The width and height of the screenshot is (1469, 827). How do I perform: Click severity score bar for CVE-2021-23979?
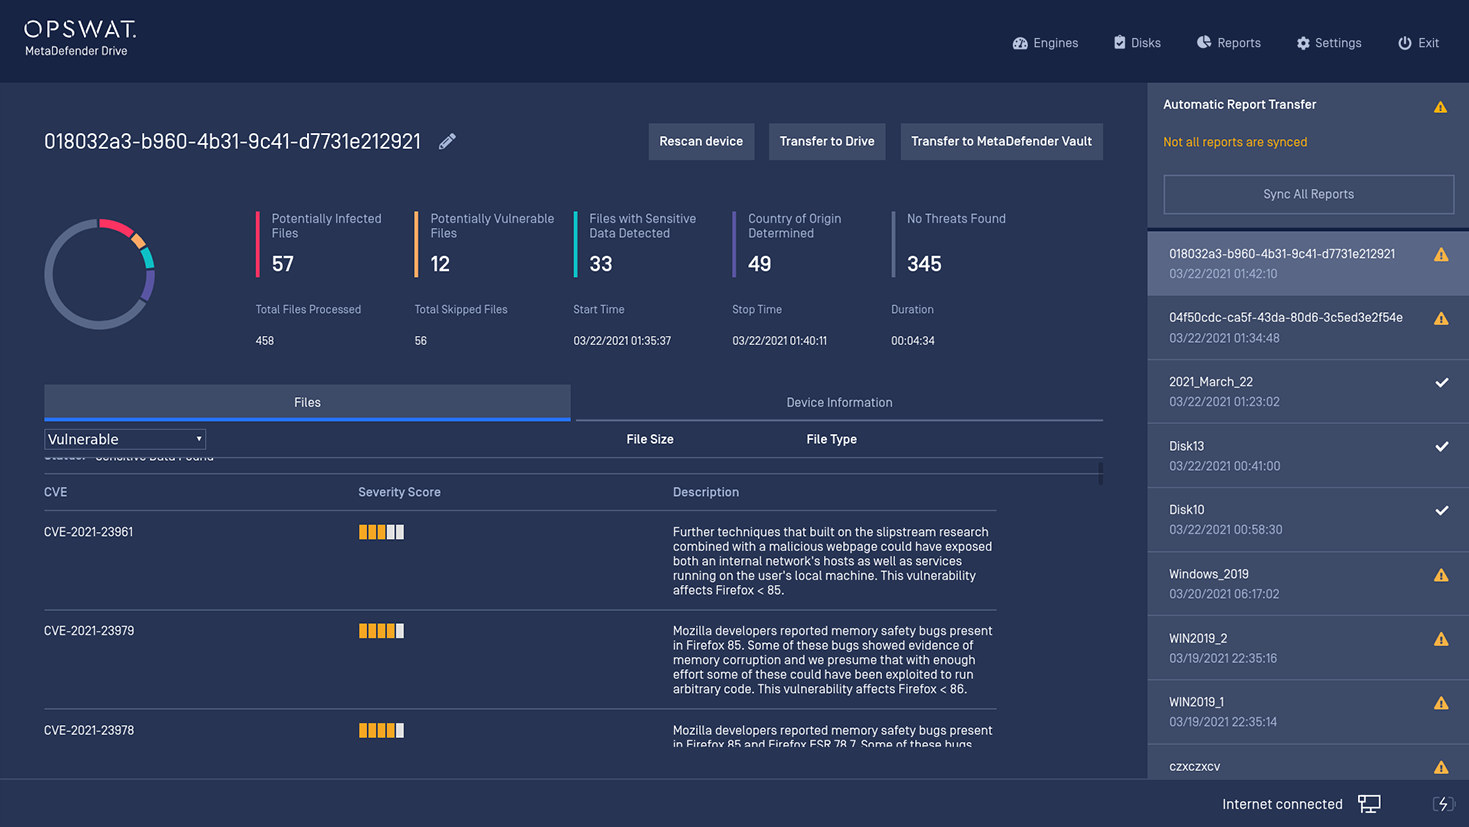(381, 631)
